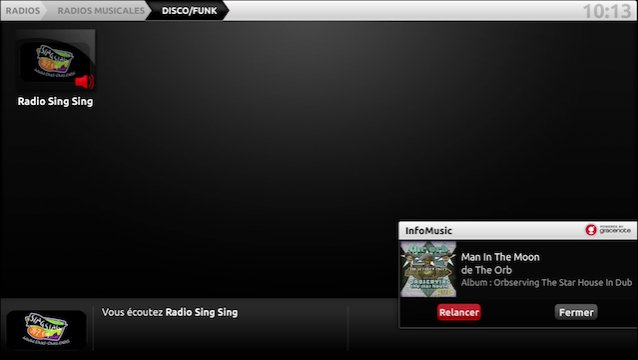Click the Relancer button
Viewport: 638px width, 360px height.
click(x=459, y=312)
